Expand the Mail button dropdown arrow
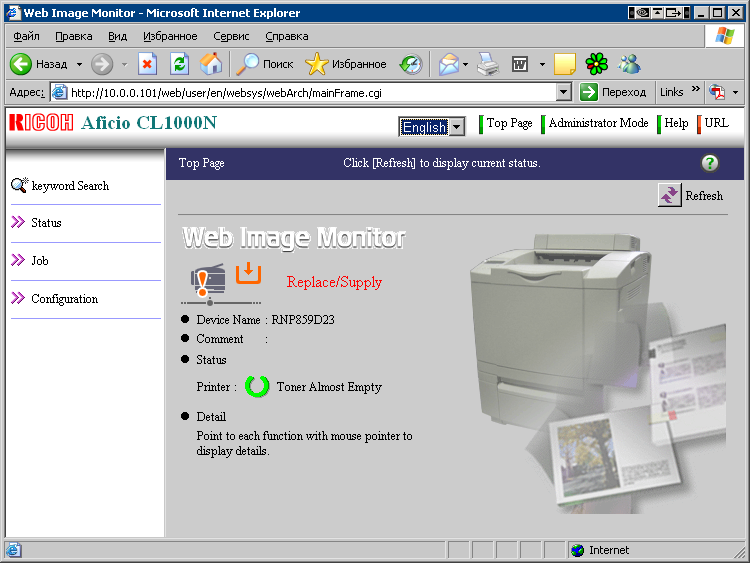The image size is (750, 563). click(x=465, y=64)
